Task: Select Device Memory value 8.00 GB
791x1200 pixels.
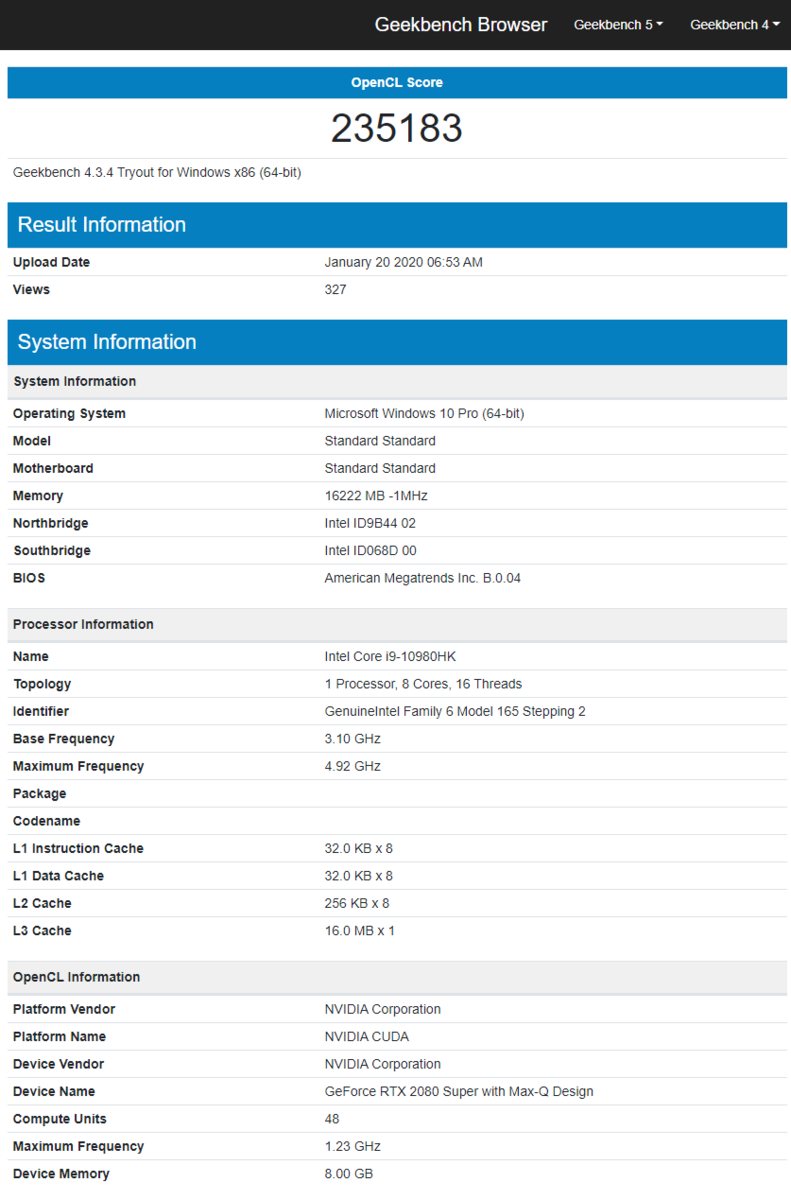Action: pyautogui.click(x=349, y=1174)
